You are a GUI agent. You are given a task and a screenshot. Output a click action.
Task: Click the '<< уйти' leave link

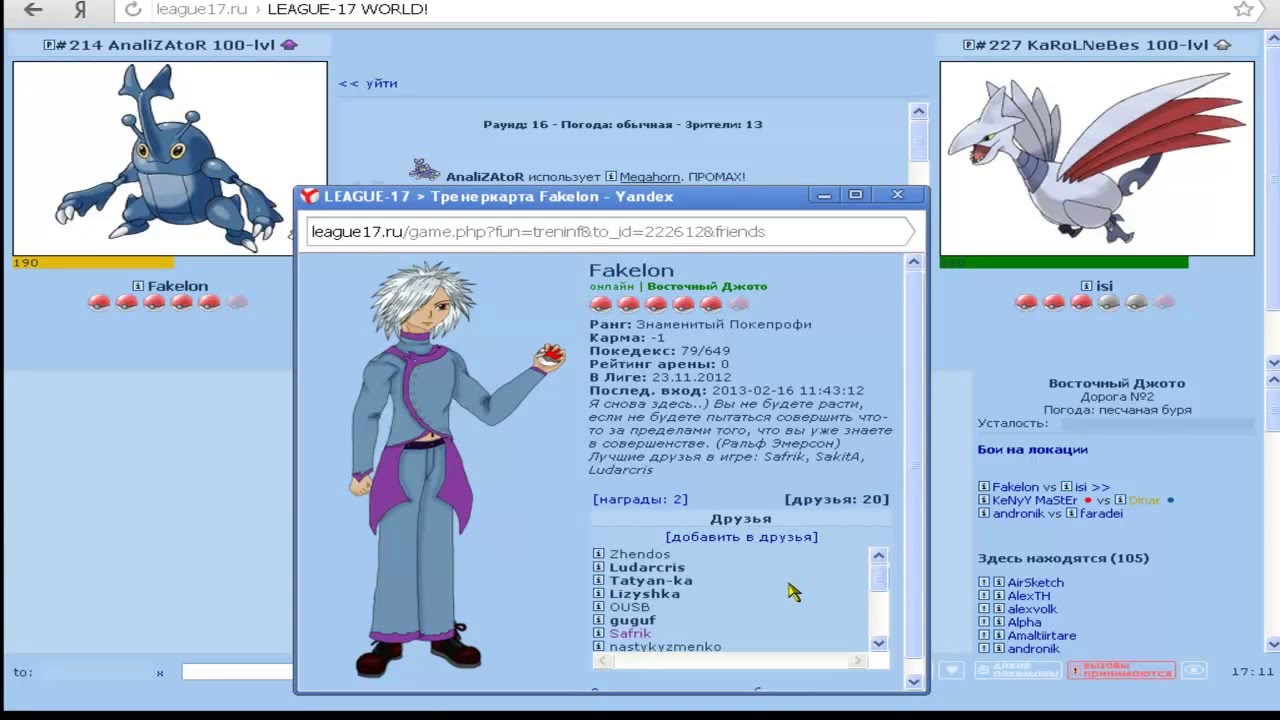pos(368,83)
